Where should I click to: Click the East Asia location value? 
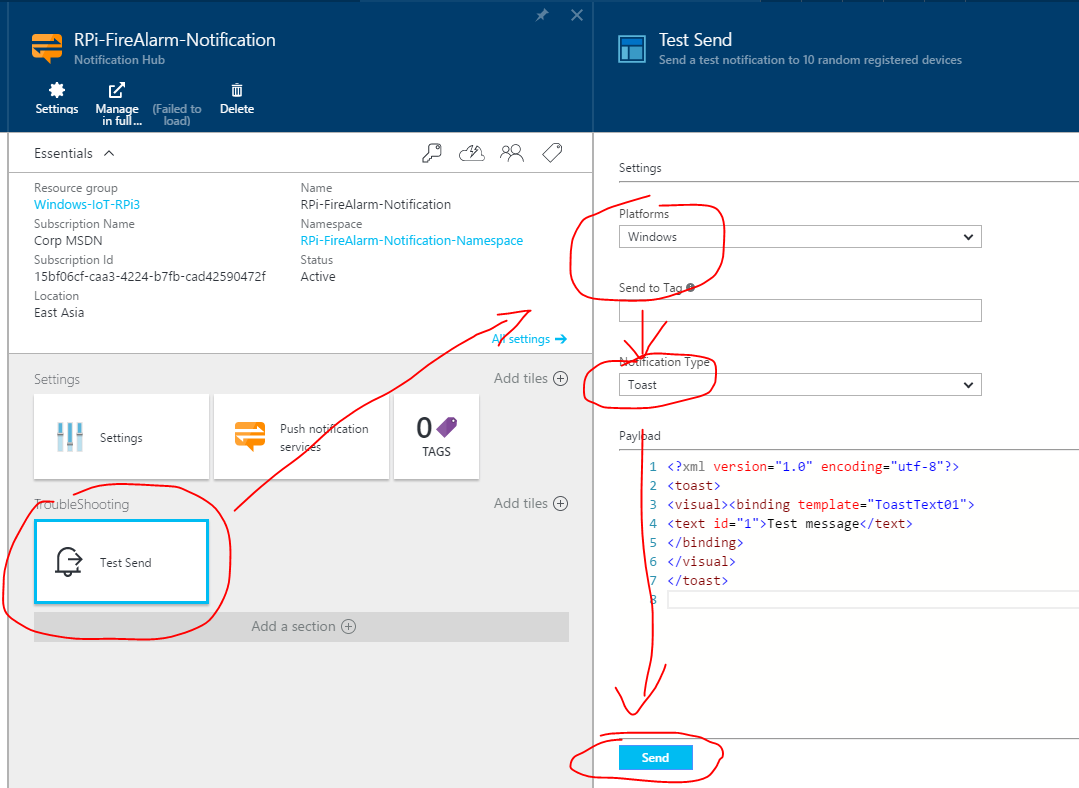click(59, 312)
